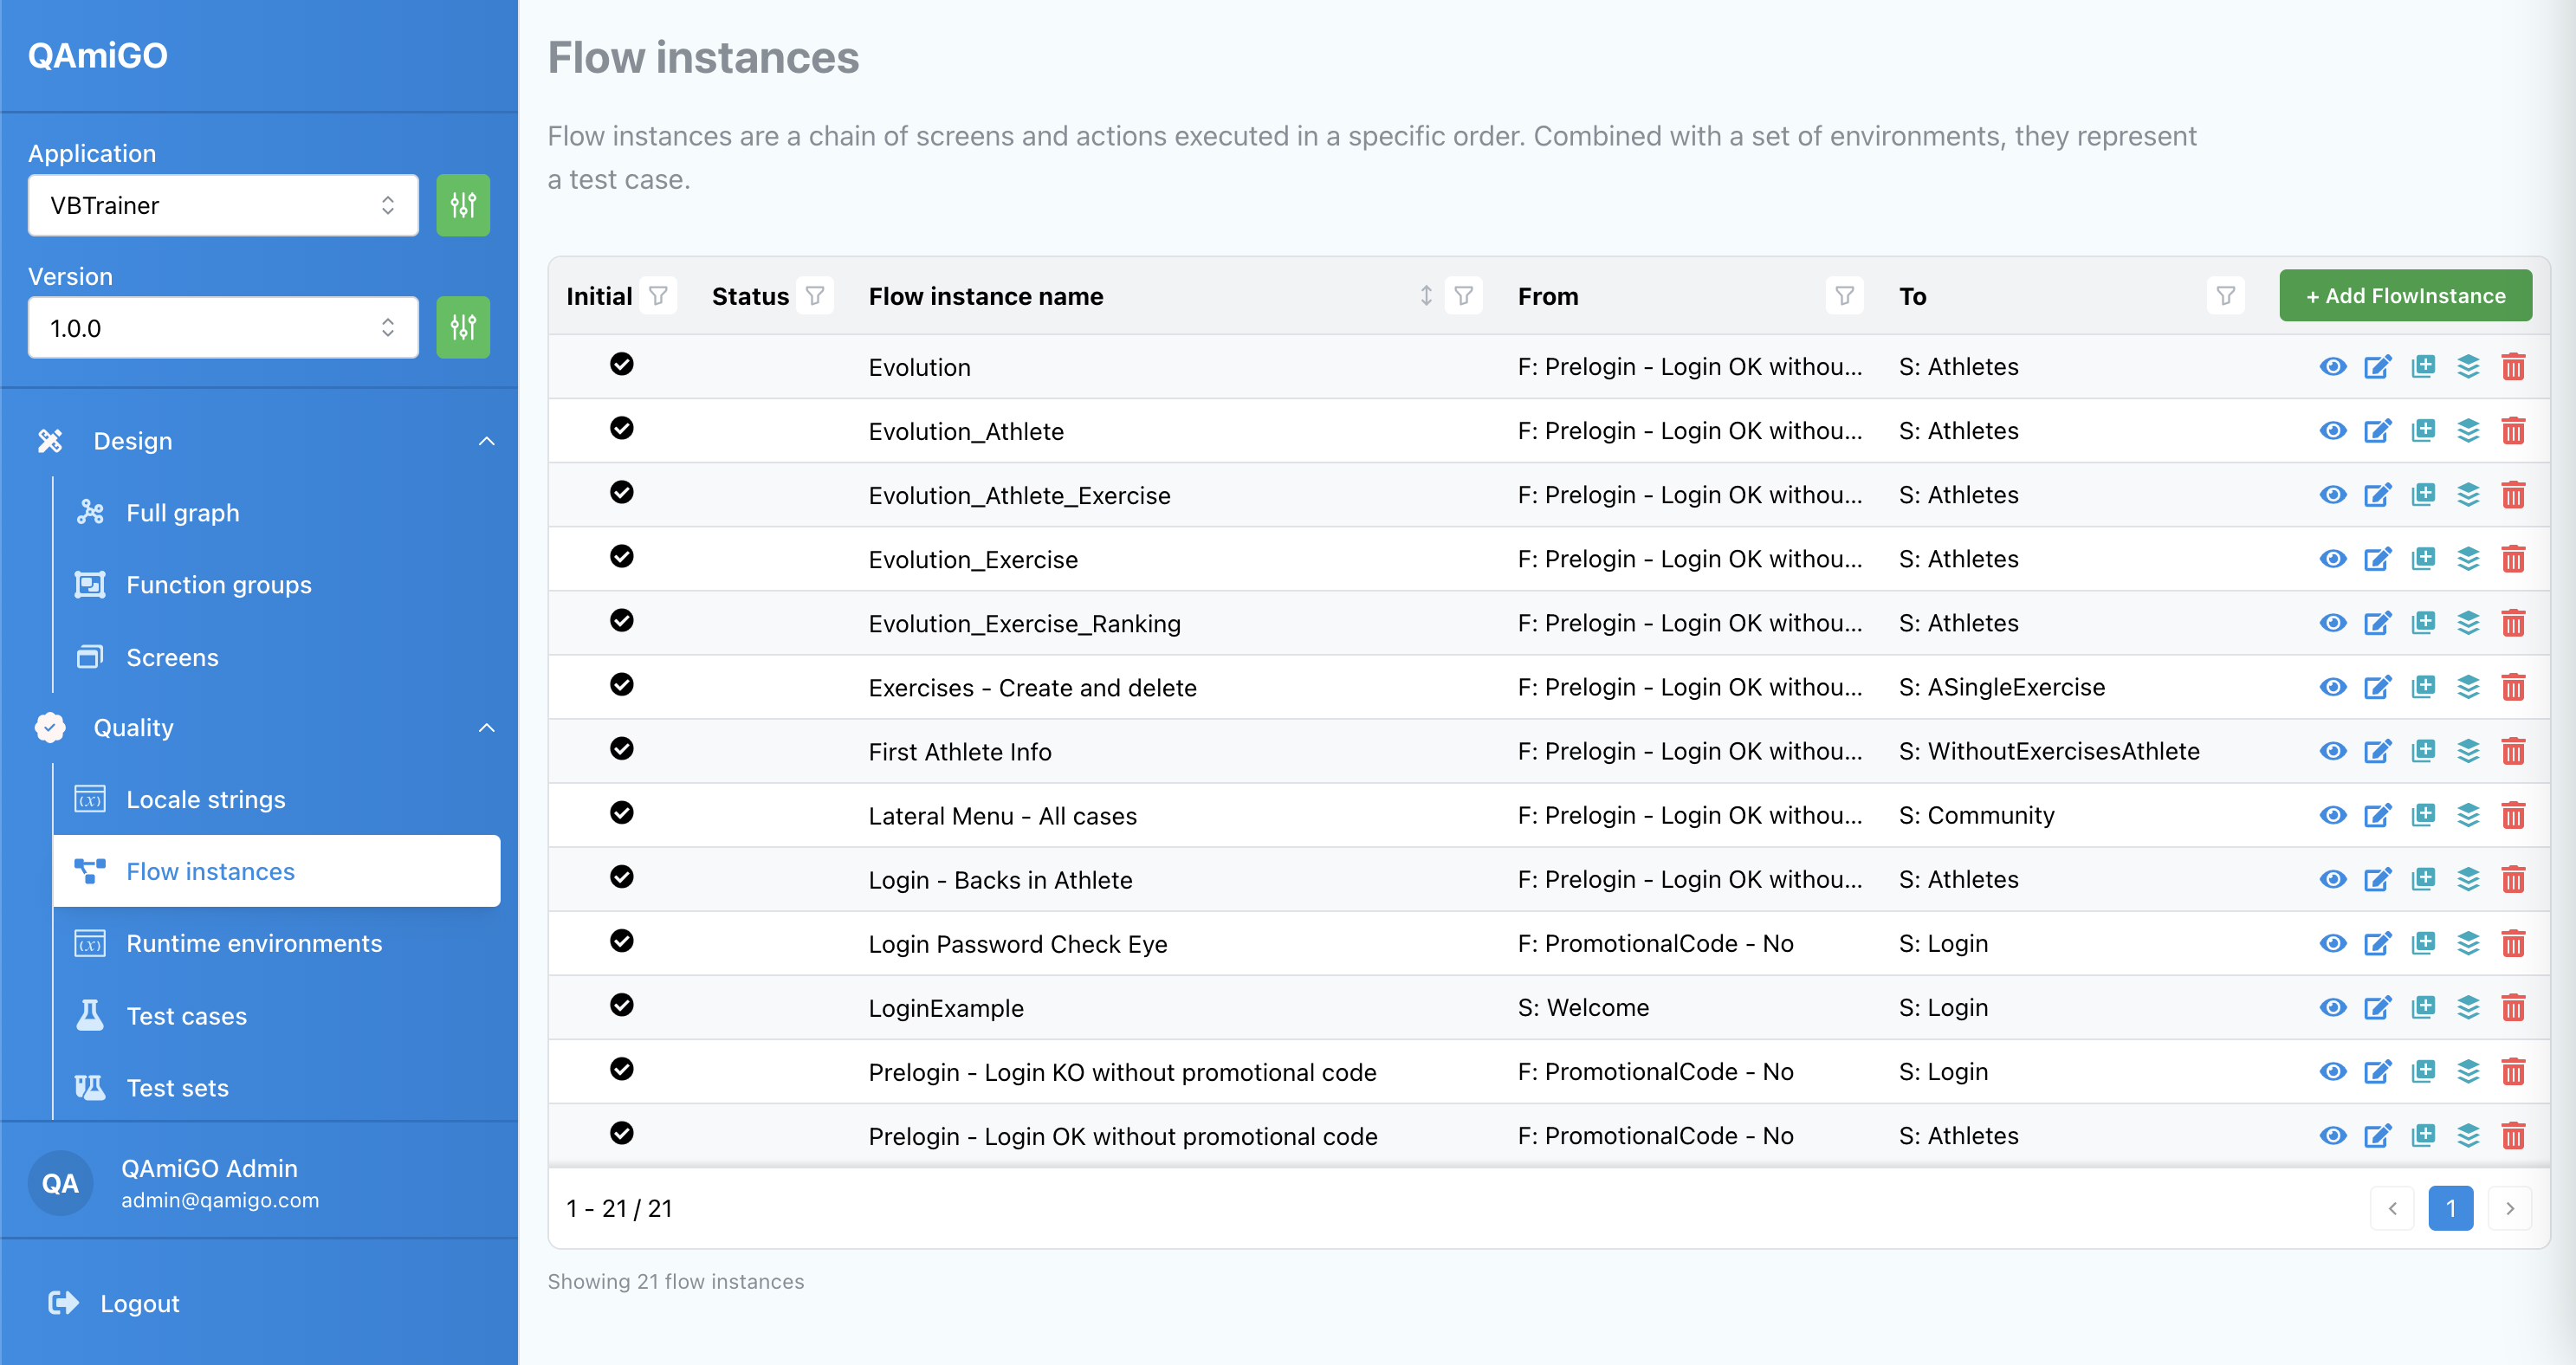View the Evolution_Athlete flow instance
This screenshot has height=1365, width=2576.
(x=2332, y=431)
